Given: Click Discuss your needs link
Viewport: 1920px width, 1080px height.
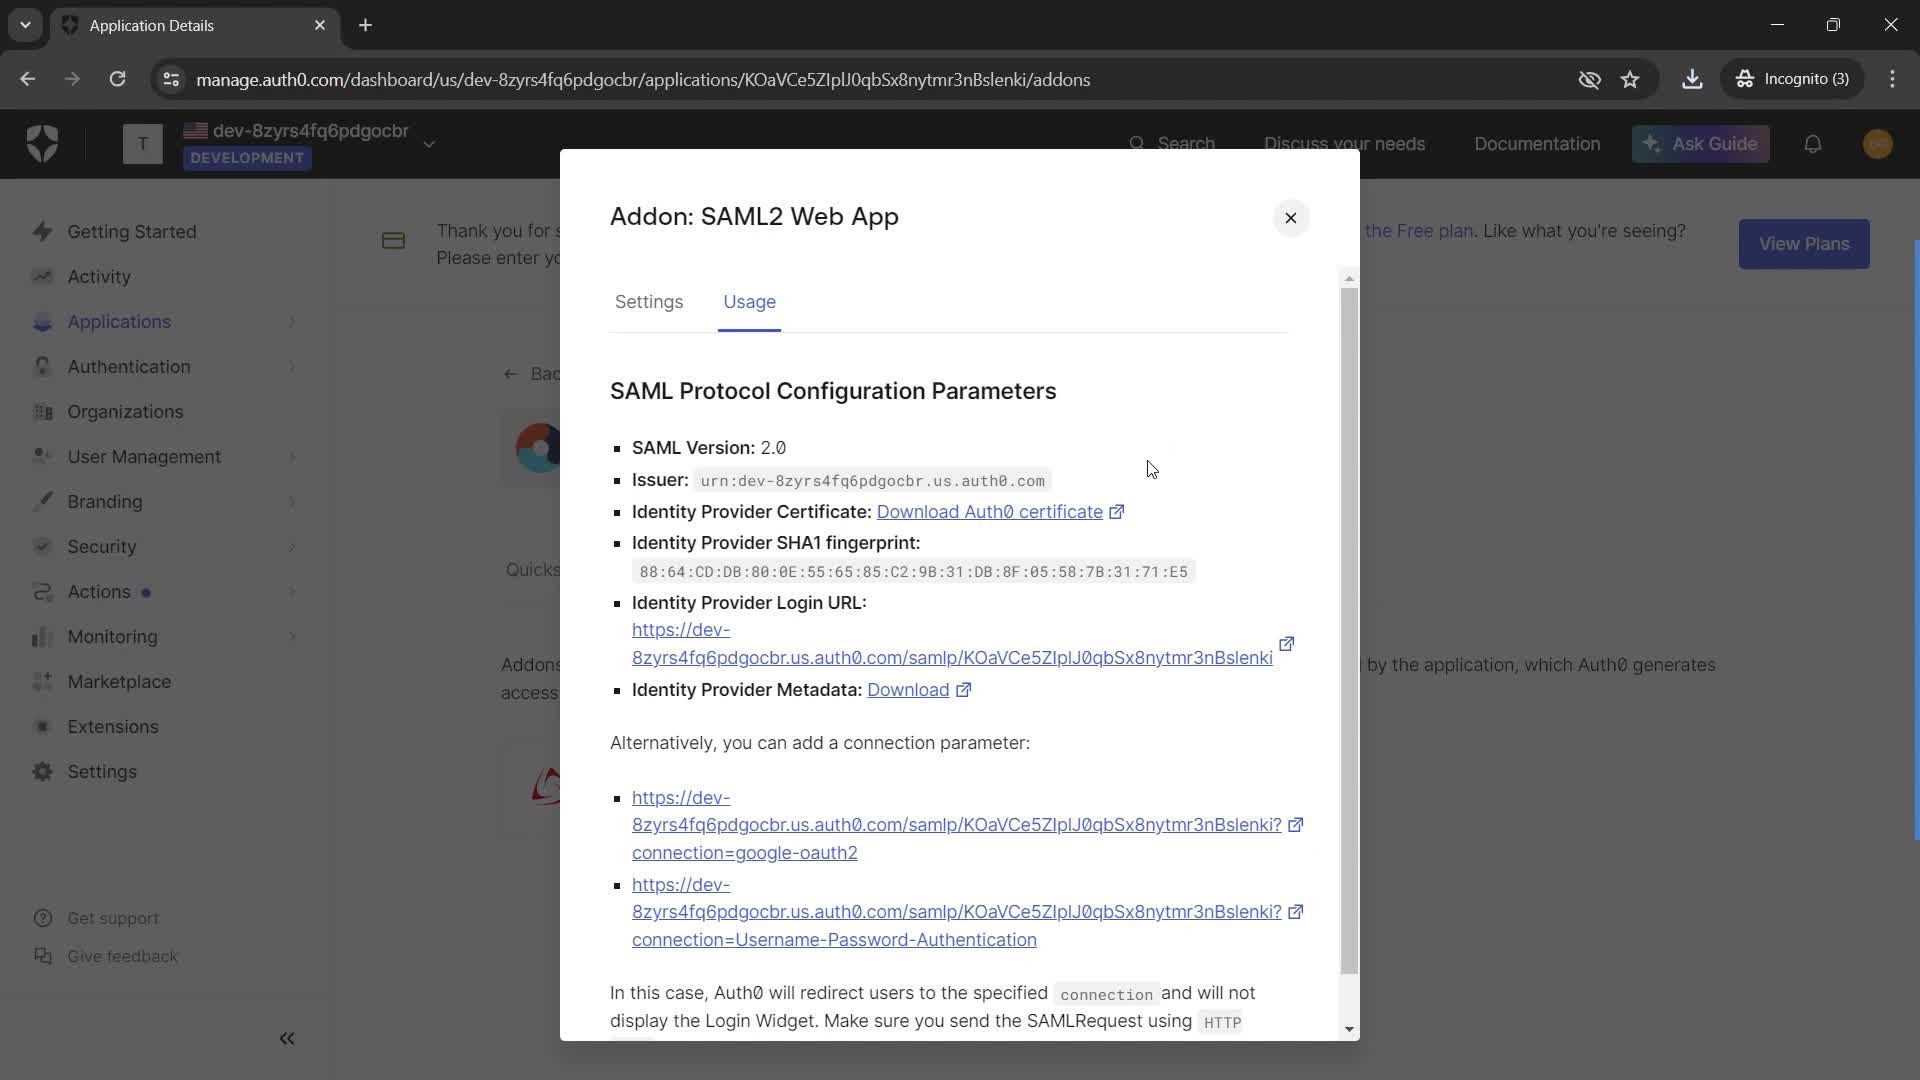Looking at the screenshot, I should click(x=1344, y=144).
